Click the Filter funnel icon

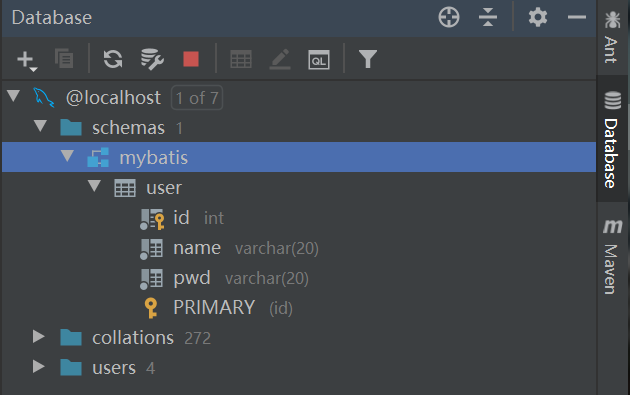pyautogui.click(x=367, y=59)
